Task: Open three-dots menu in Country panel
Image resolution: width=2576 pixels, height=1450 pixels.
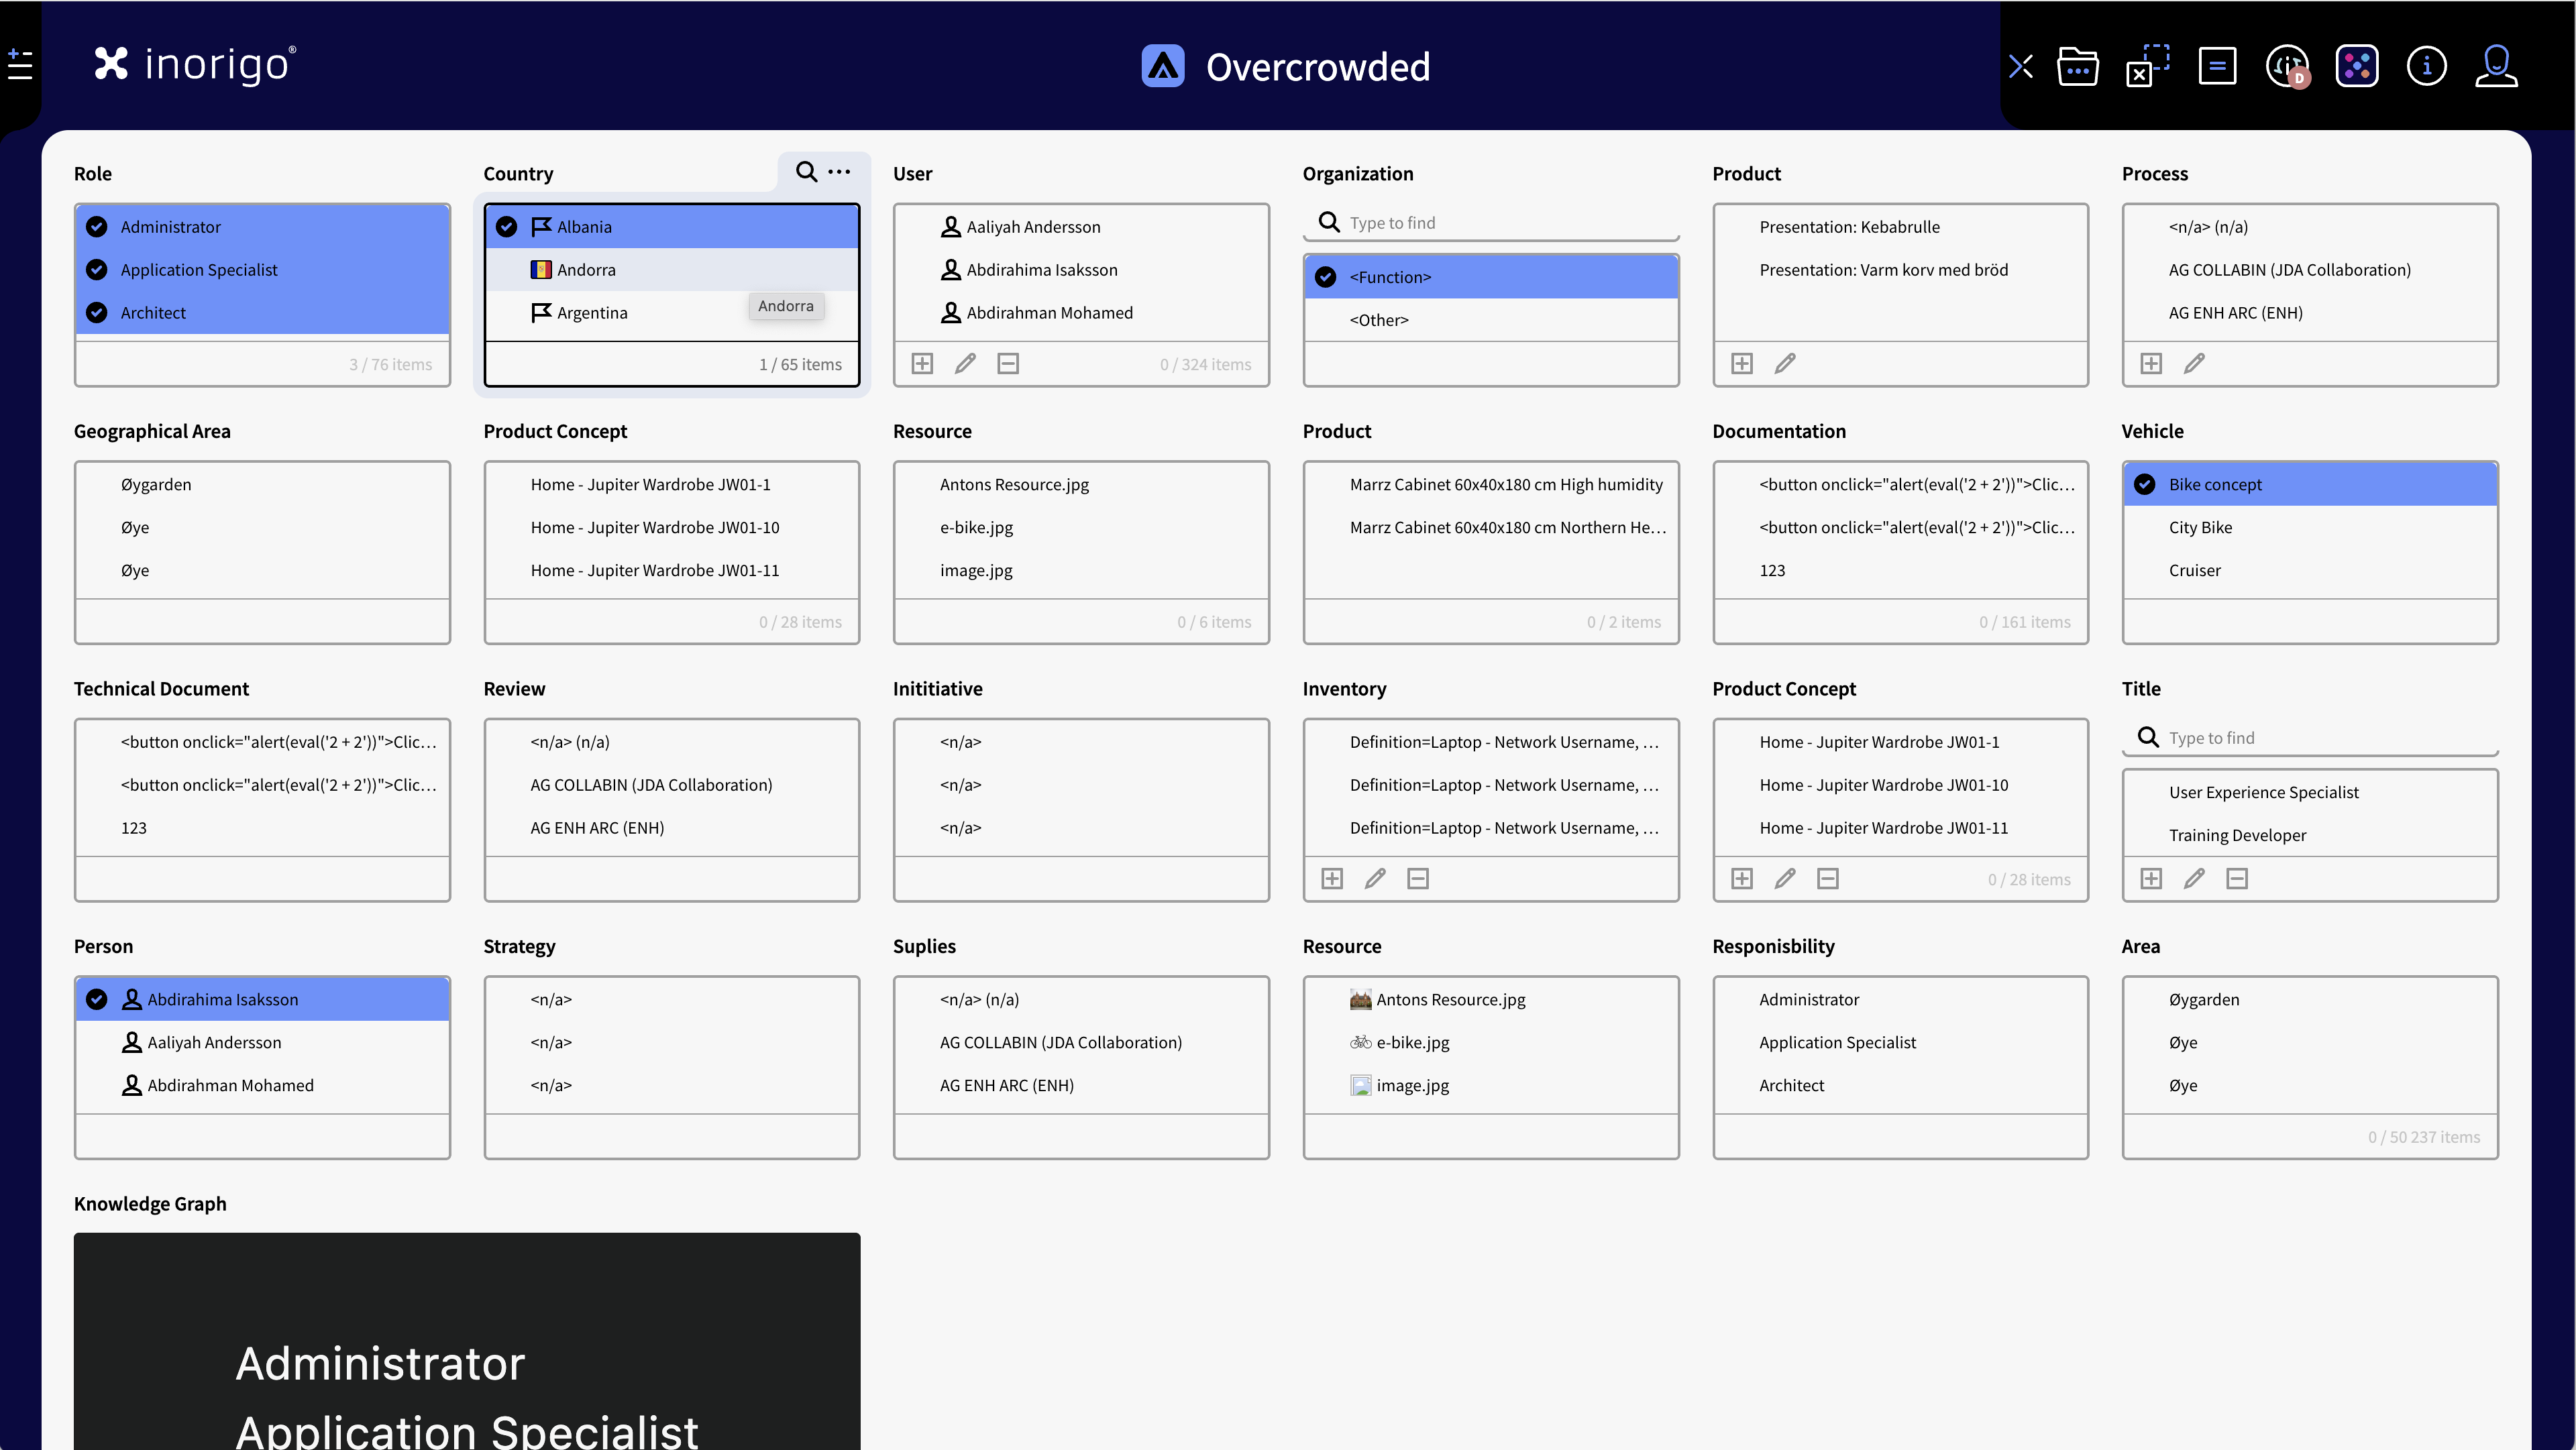Action: 840,172
